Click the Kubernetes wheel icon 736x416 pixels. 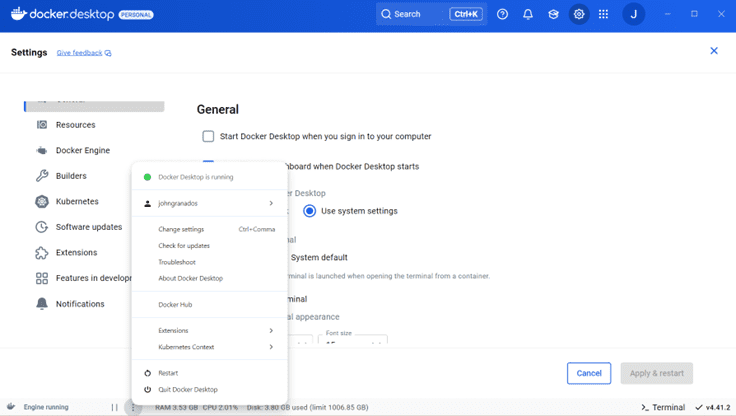[42, 201]
